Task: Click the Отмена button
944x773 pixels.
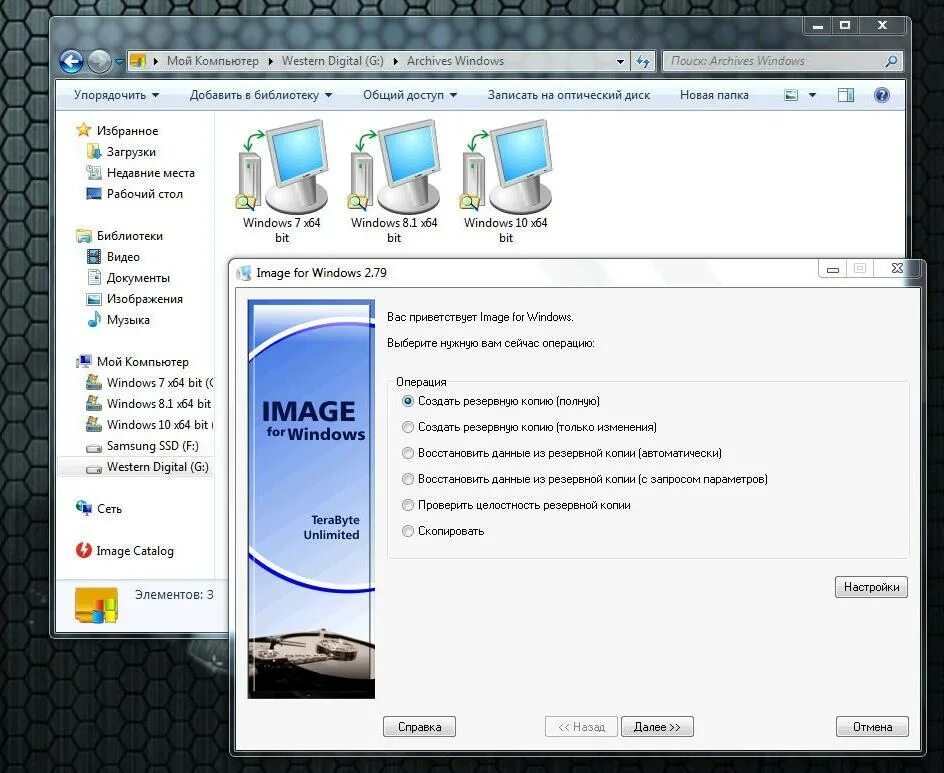Action: pyautogui.click(x=872, y=727)
